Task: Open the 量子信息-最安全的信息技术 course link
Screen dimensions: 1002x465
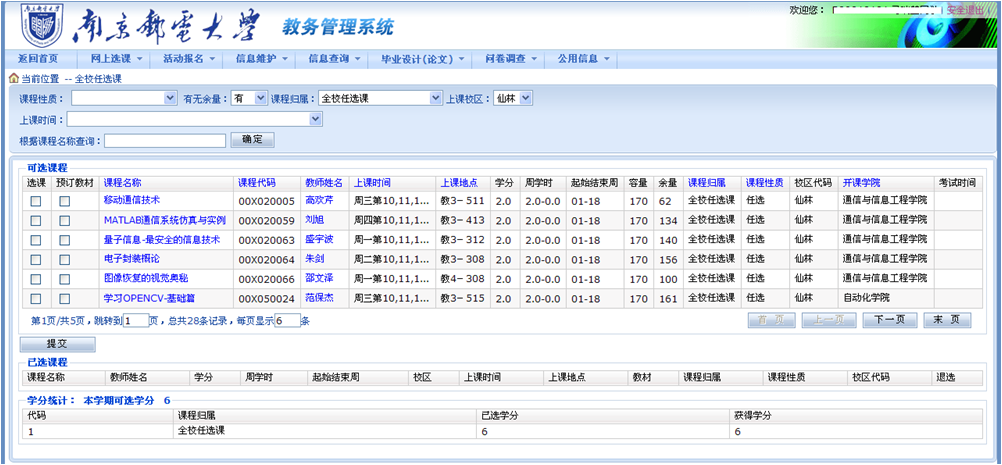Action: tap(161, 240)
